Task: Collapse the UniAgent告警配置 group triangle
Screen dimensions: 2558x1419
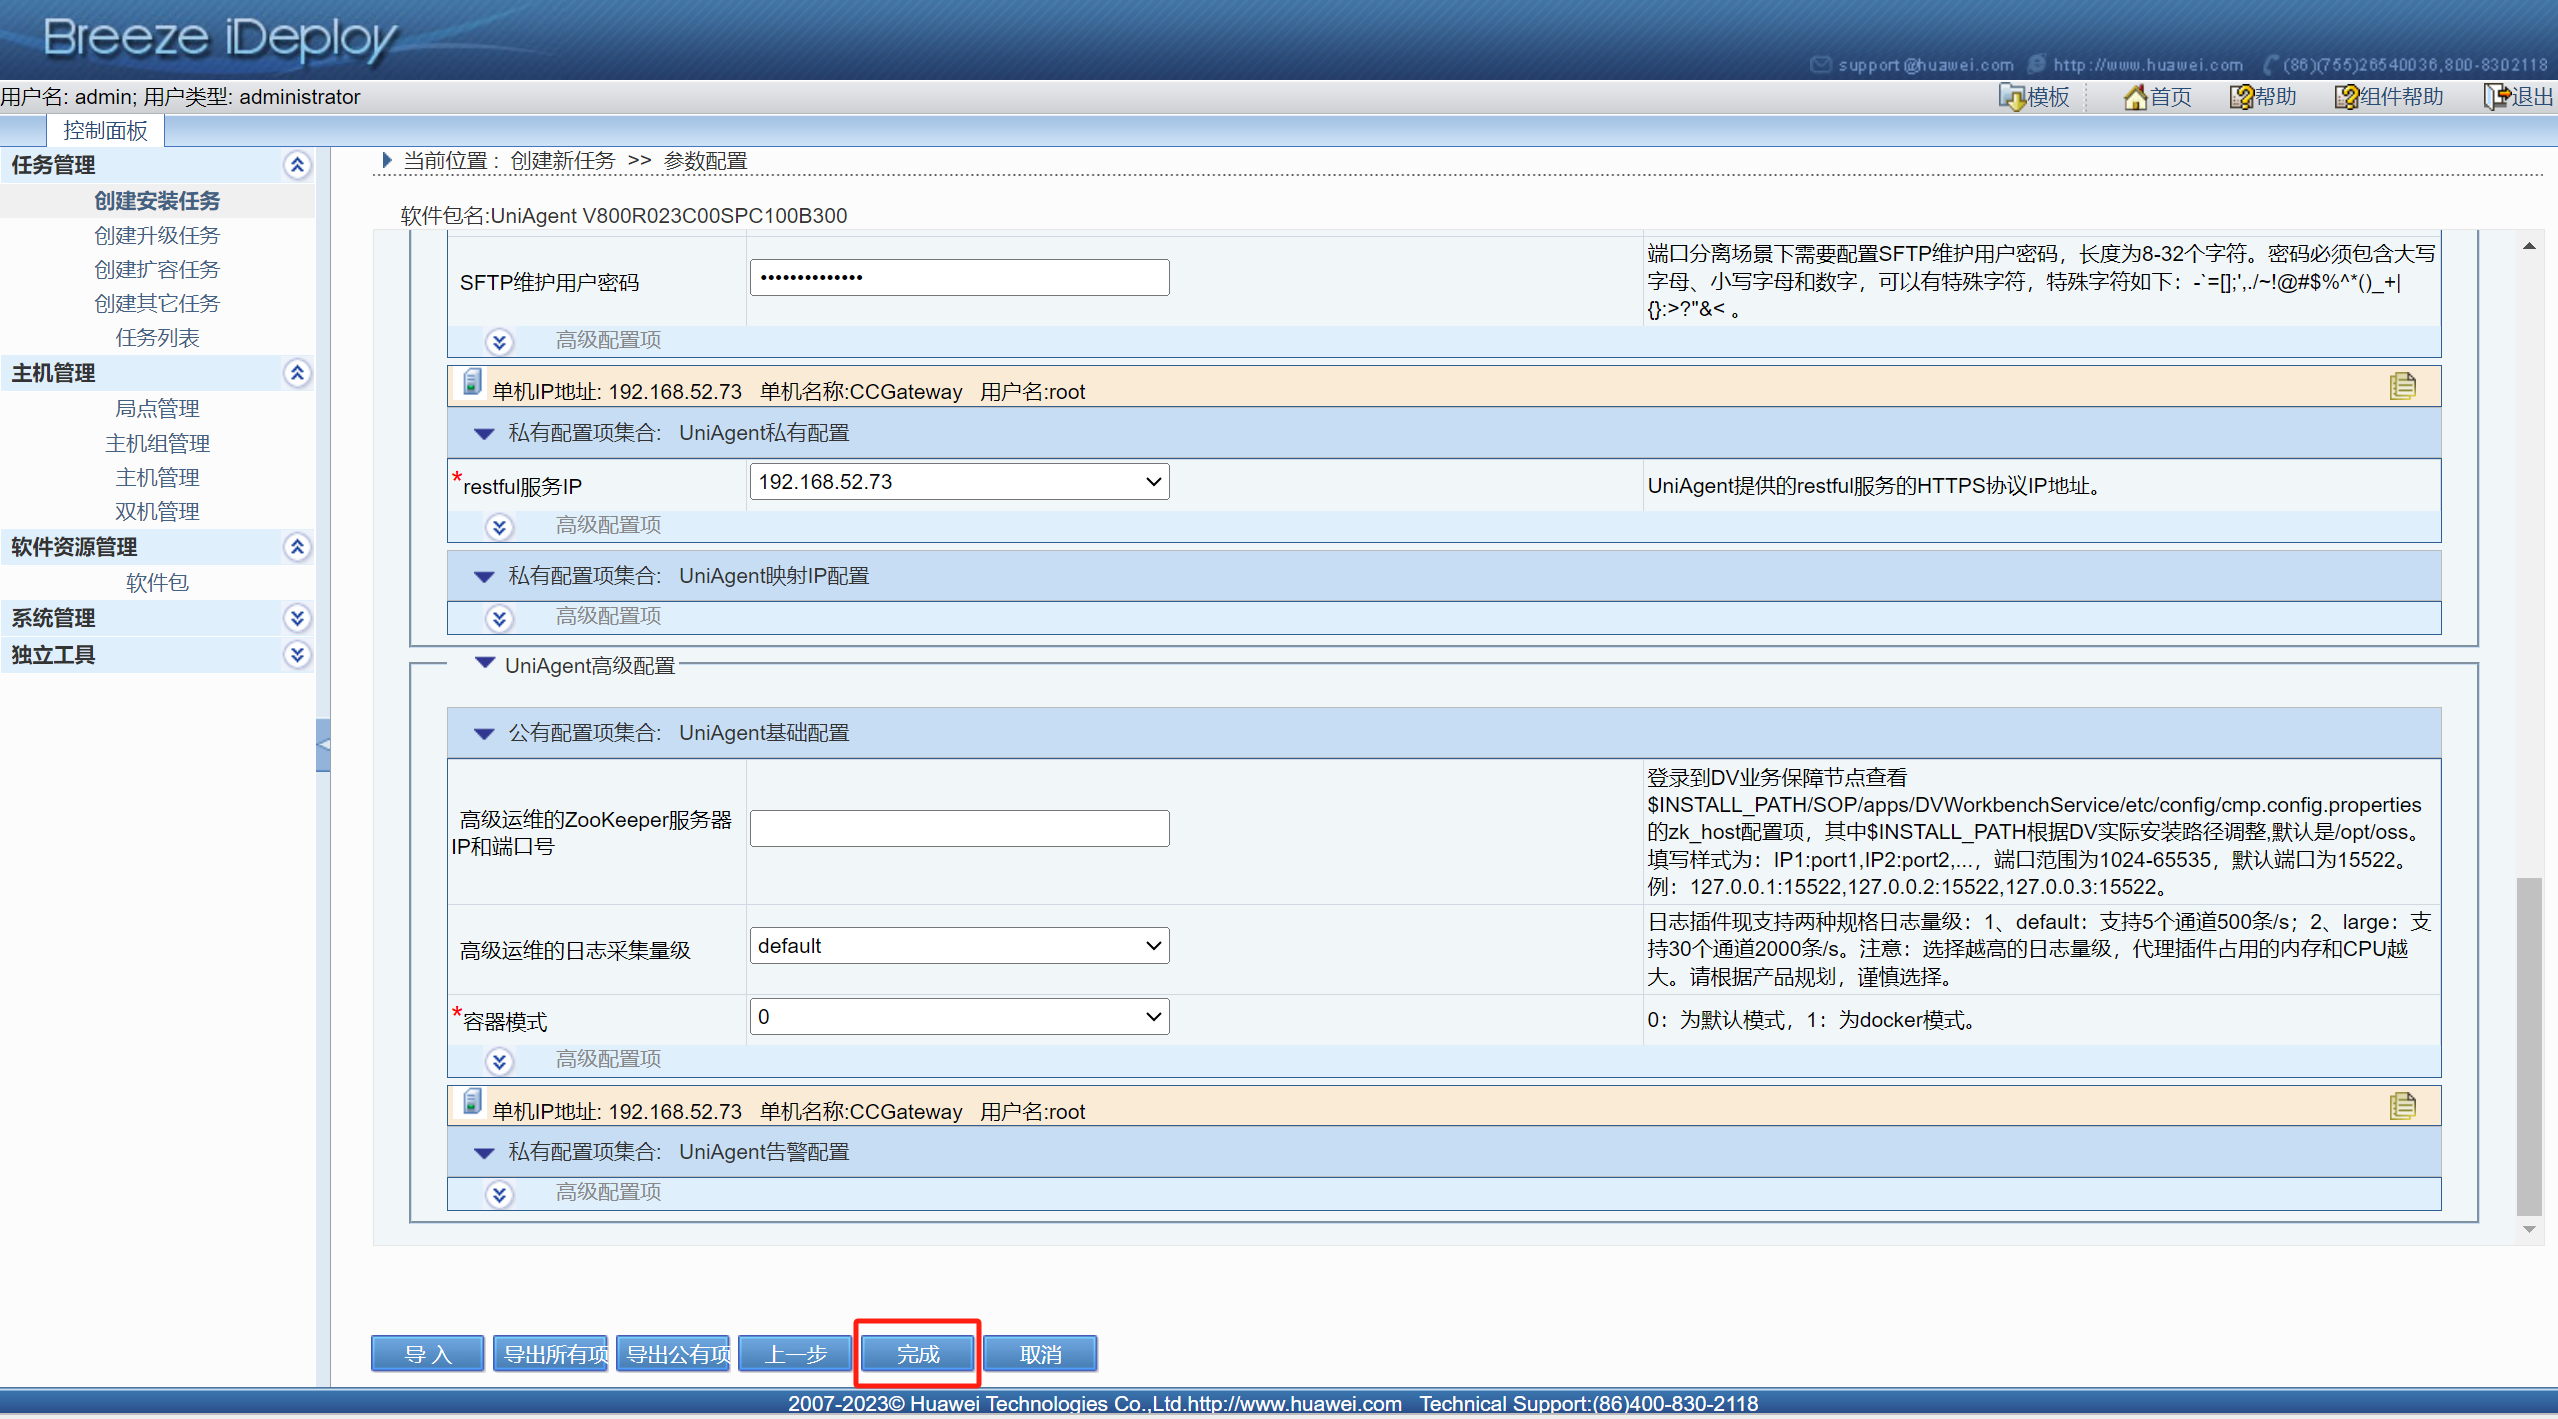Action: click(x=484, y=1153)
